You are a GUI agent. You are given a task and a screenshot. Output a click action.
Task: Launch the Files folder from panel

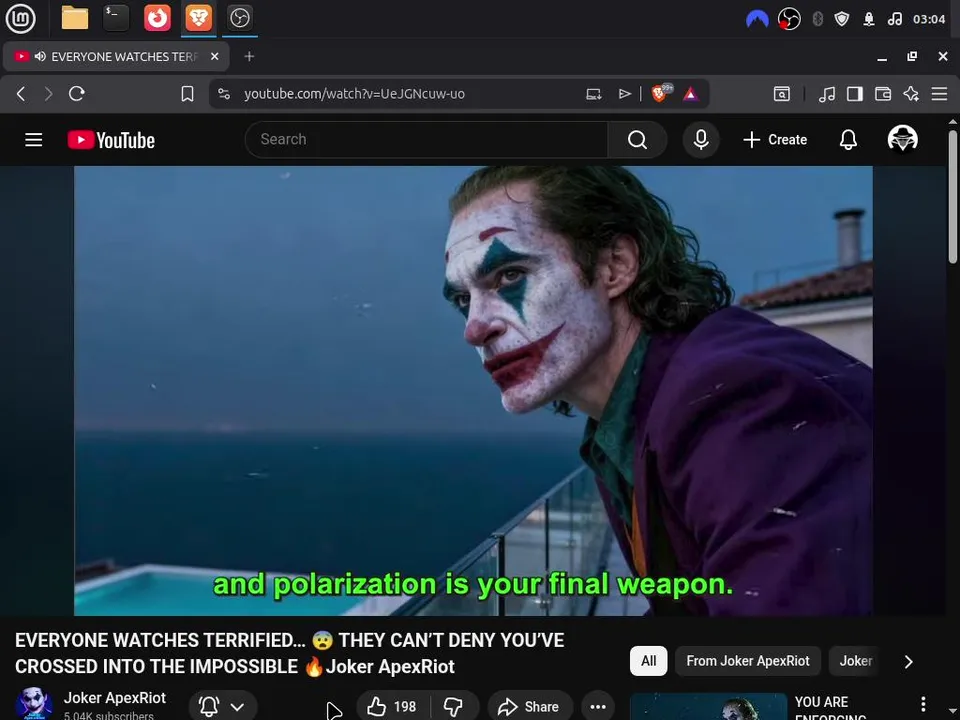75,18
